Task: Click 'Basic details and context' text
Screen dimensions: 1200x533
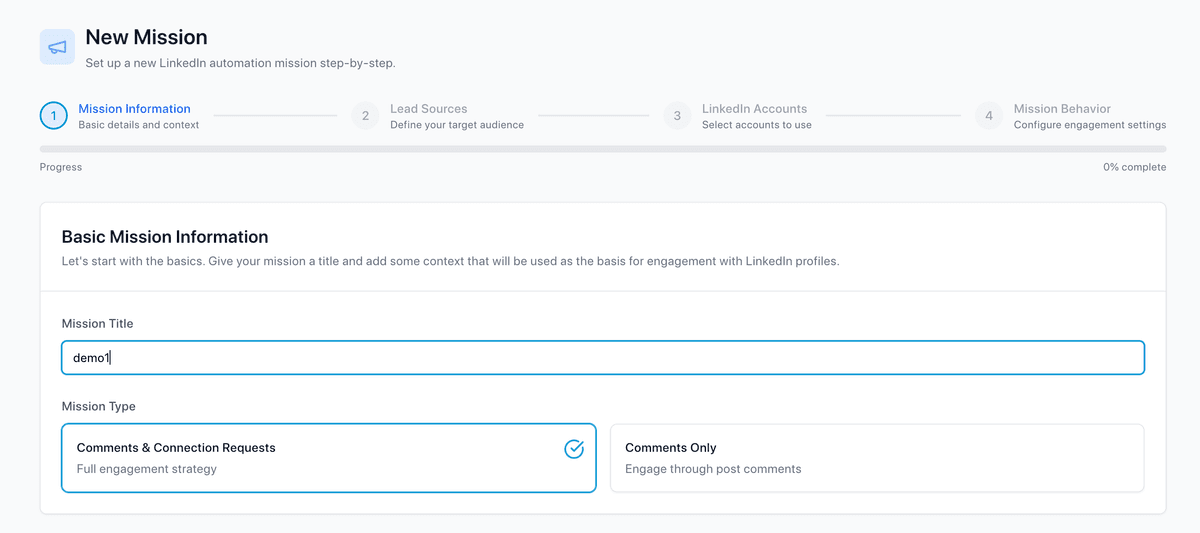Action: tap(139, 125)
